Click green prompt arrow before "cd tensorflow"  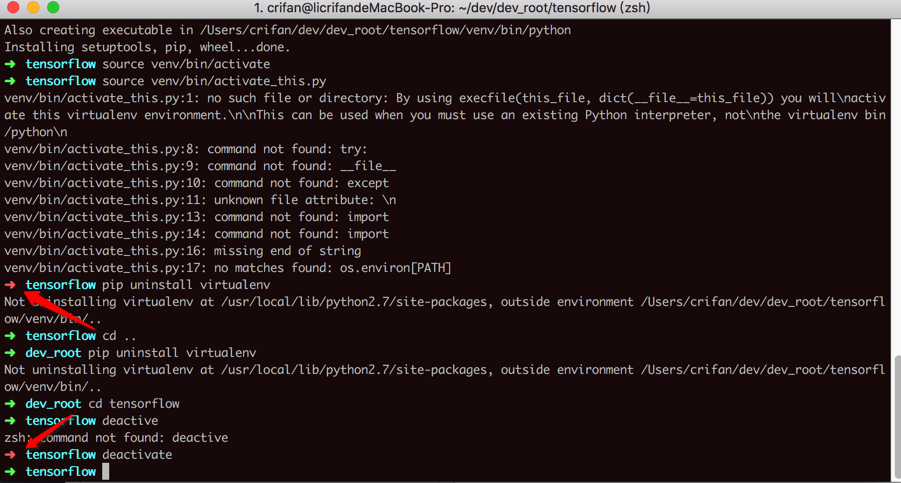point(11,404)
